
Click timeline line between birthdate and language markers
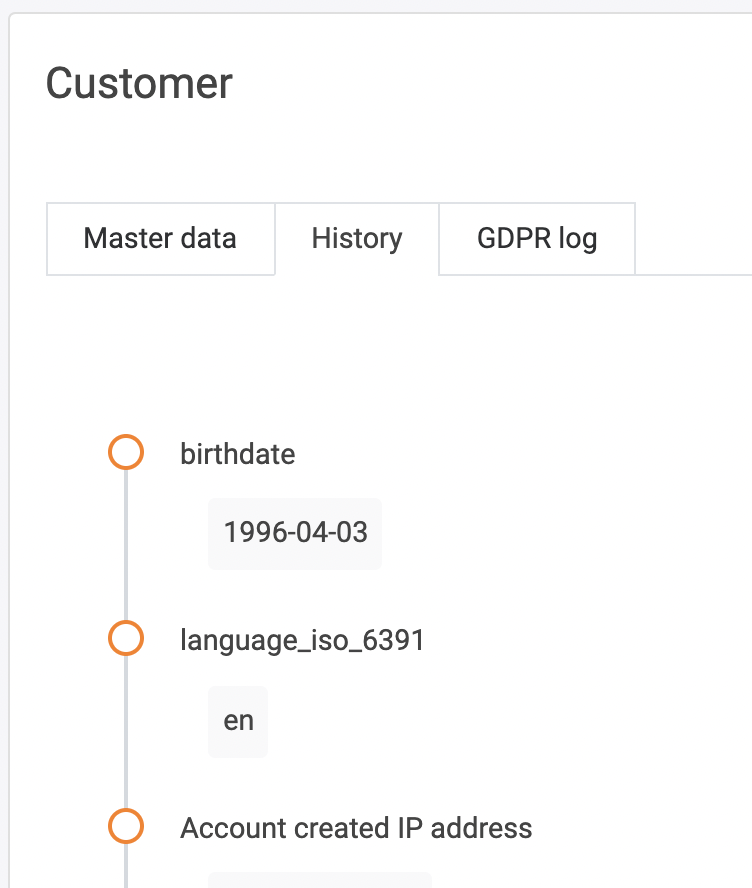pyautogui.click(x=126, y=545)
